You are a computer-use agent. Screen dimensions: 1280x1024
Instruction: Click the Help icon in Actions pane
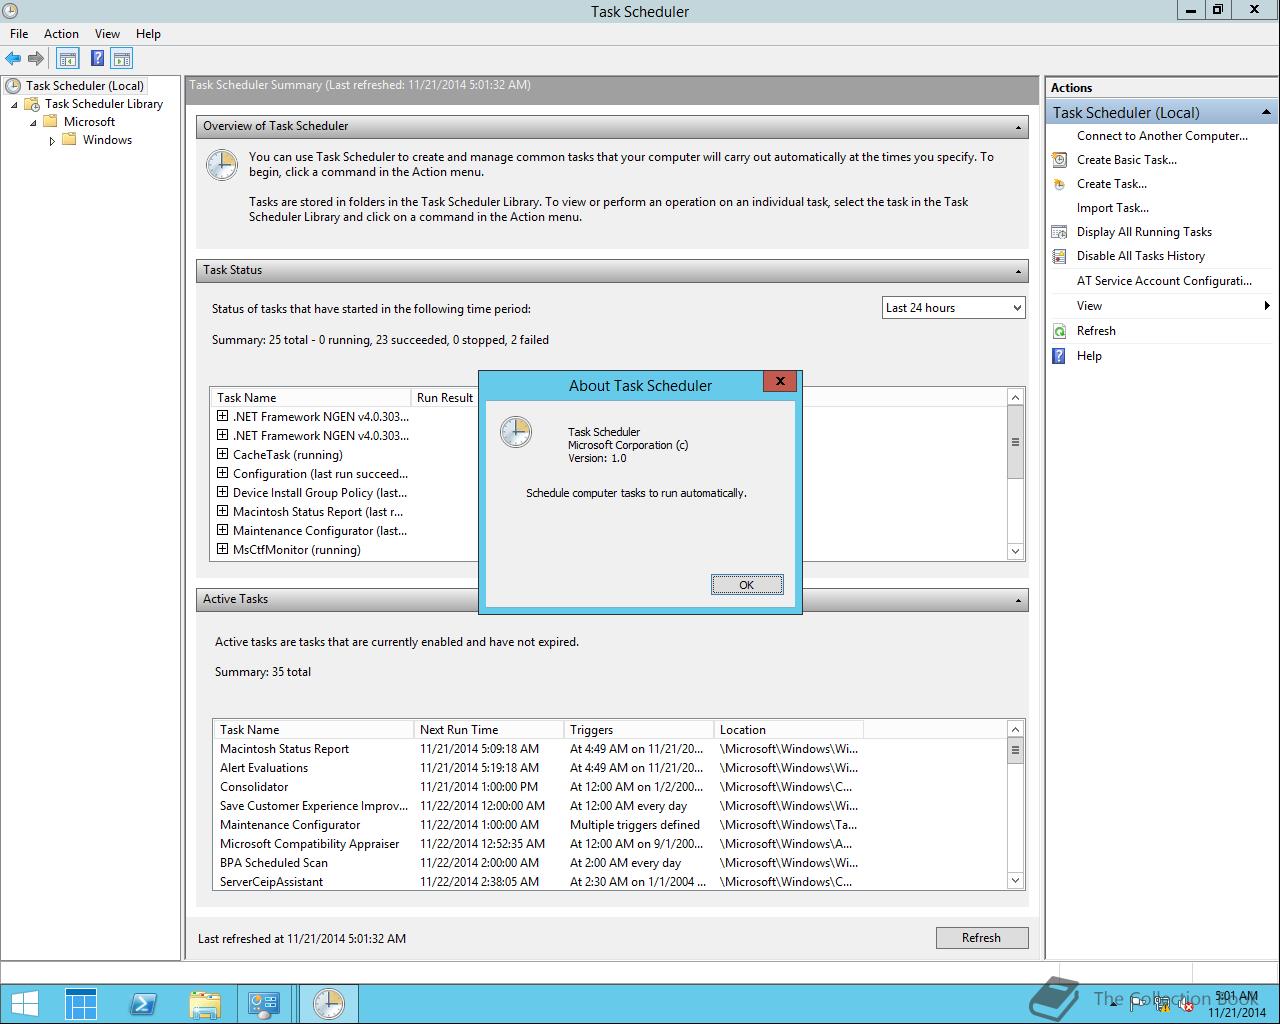1059,356
